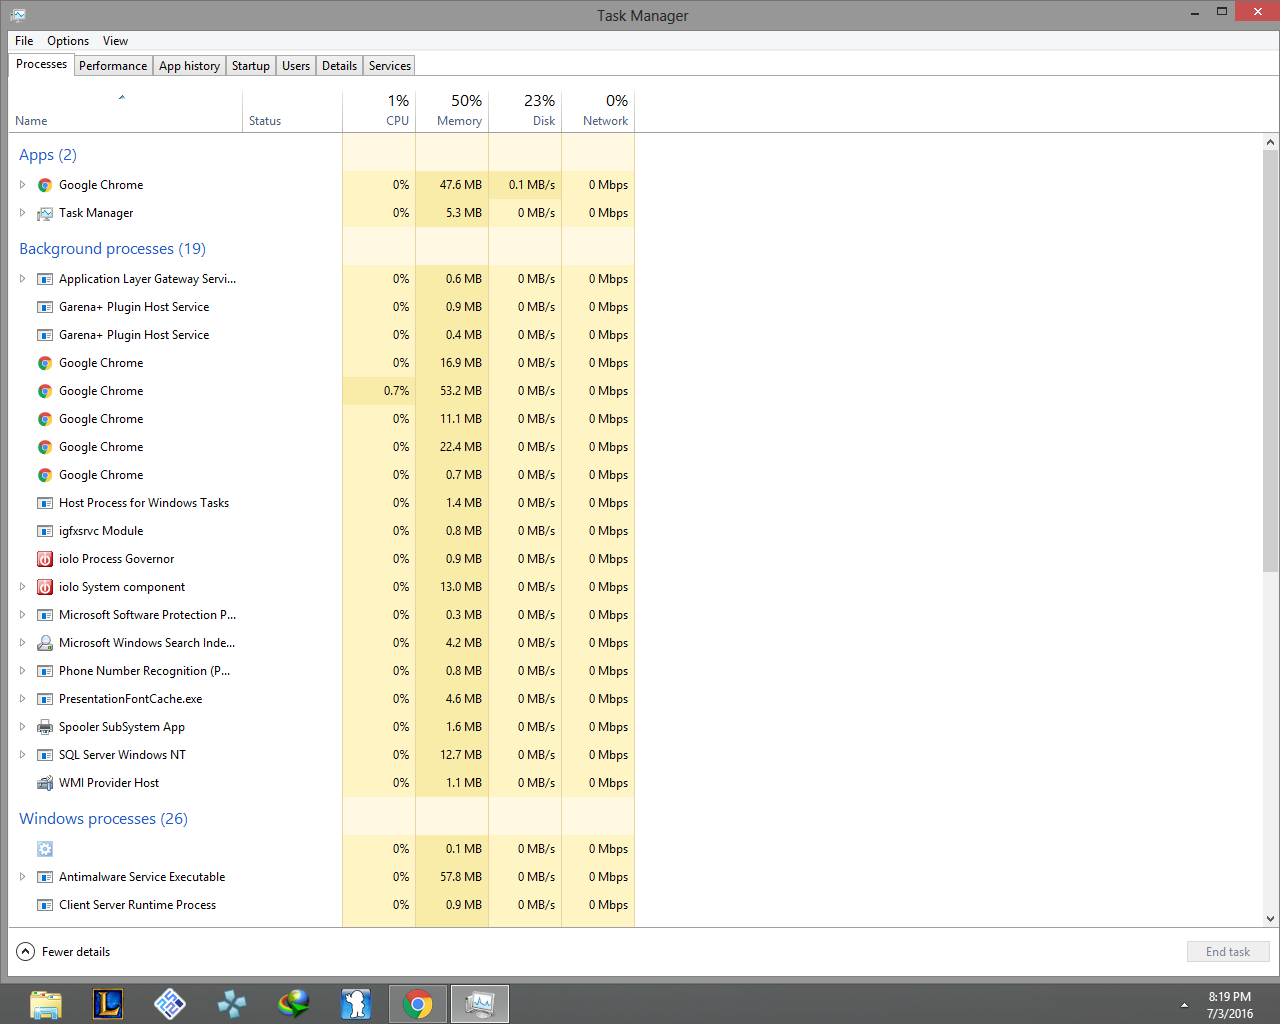Click the Spooler SubSystem App printer icon
This screenshot has width=1280, height=1024.
[x=45, y=727]
